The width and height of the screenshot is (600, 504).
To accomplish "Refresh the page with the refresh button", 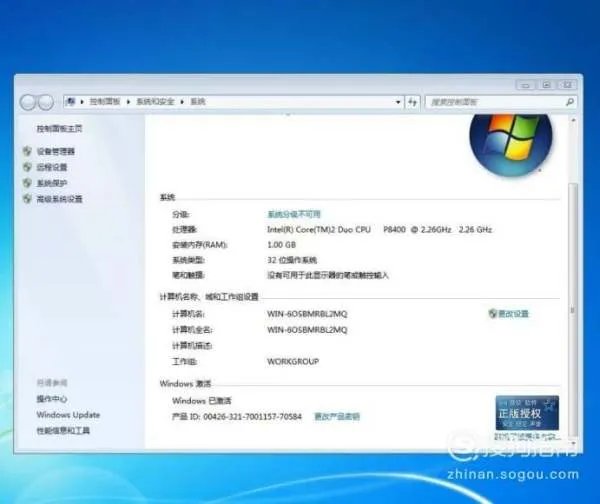I will point(412,102).
